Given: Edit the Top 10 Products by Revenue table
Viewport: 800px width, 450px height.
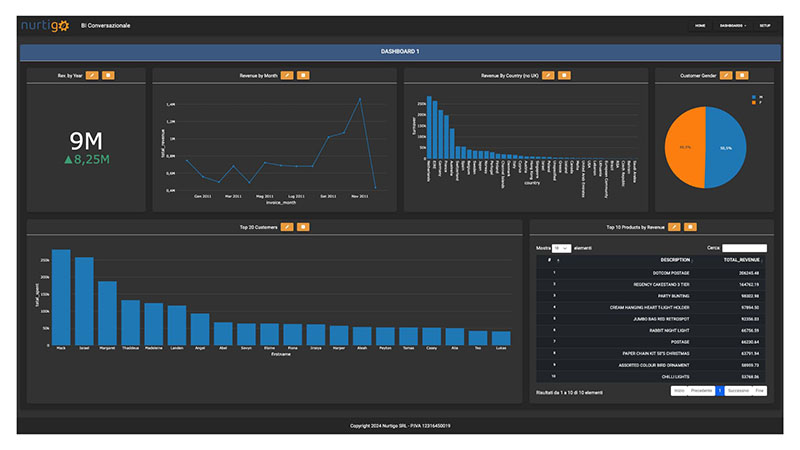Looking at the screenshot, I should pos(674,227).
